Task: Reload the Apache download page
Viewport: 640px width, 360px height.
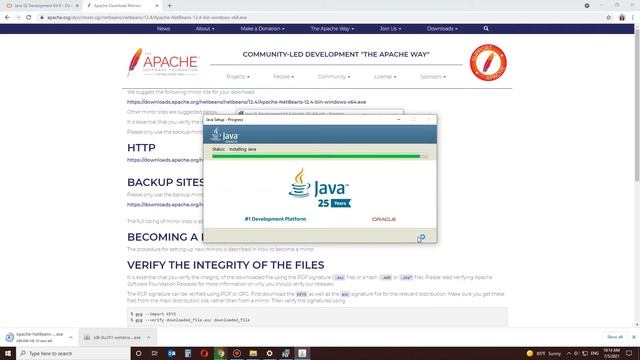Action: (29, 18)
